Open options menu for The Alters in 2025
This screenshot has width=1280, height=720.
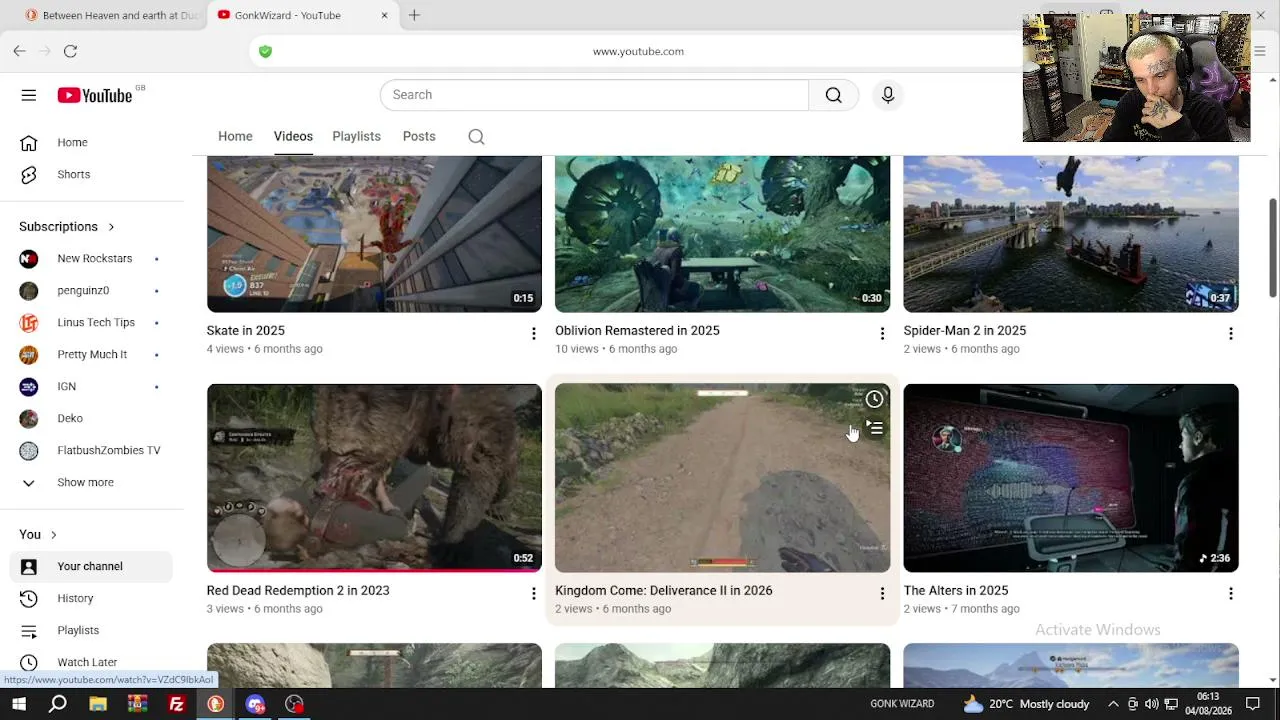pos(1230,594)
